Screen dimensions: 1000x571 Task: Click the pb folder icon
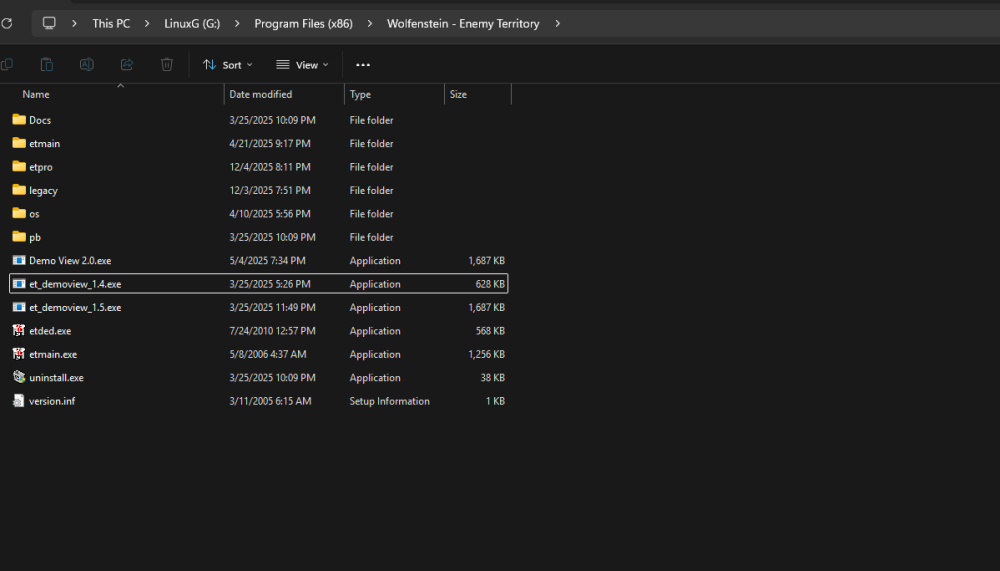[x=19, y=237]
